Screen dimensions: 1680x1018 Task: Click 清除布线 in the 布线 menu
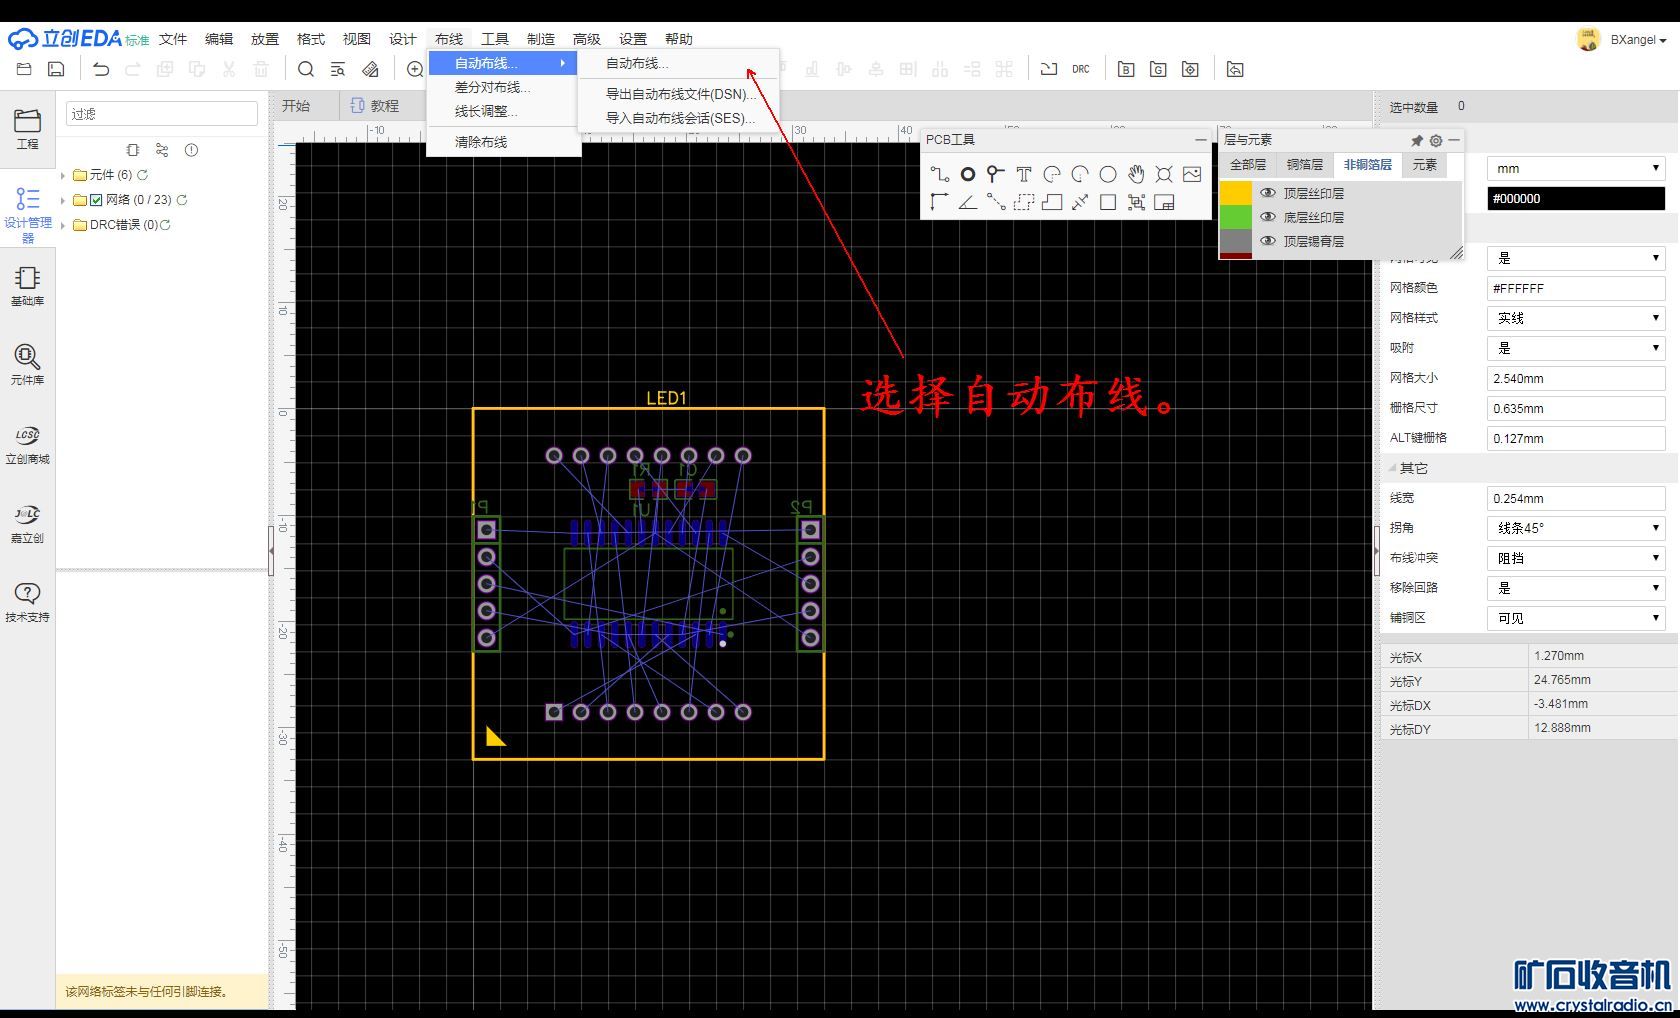click(481, 142)
